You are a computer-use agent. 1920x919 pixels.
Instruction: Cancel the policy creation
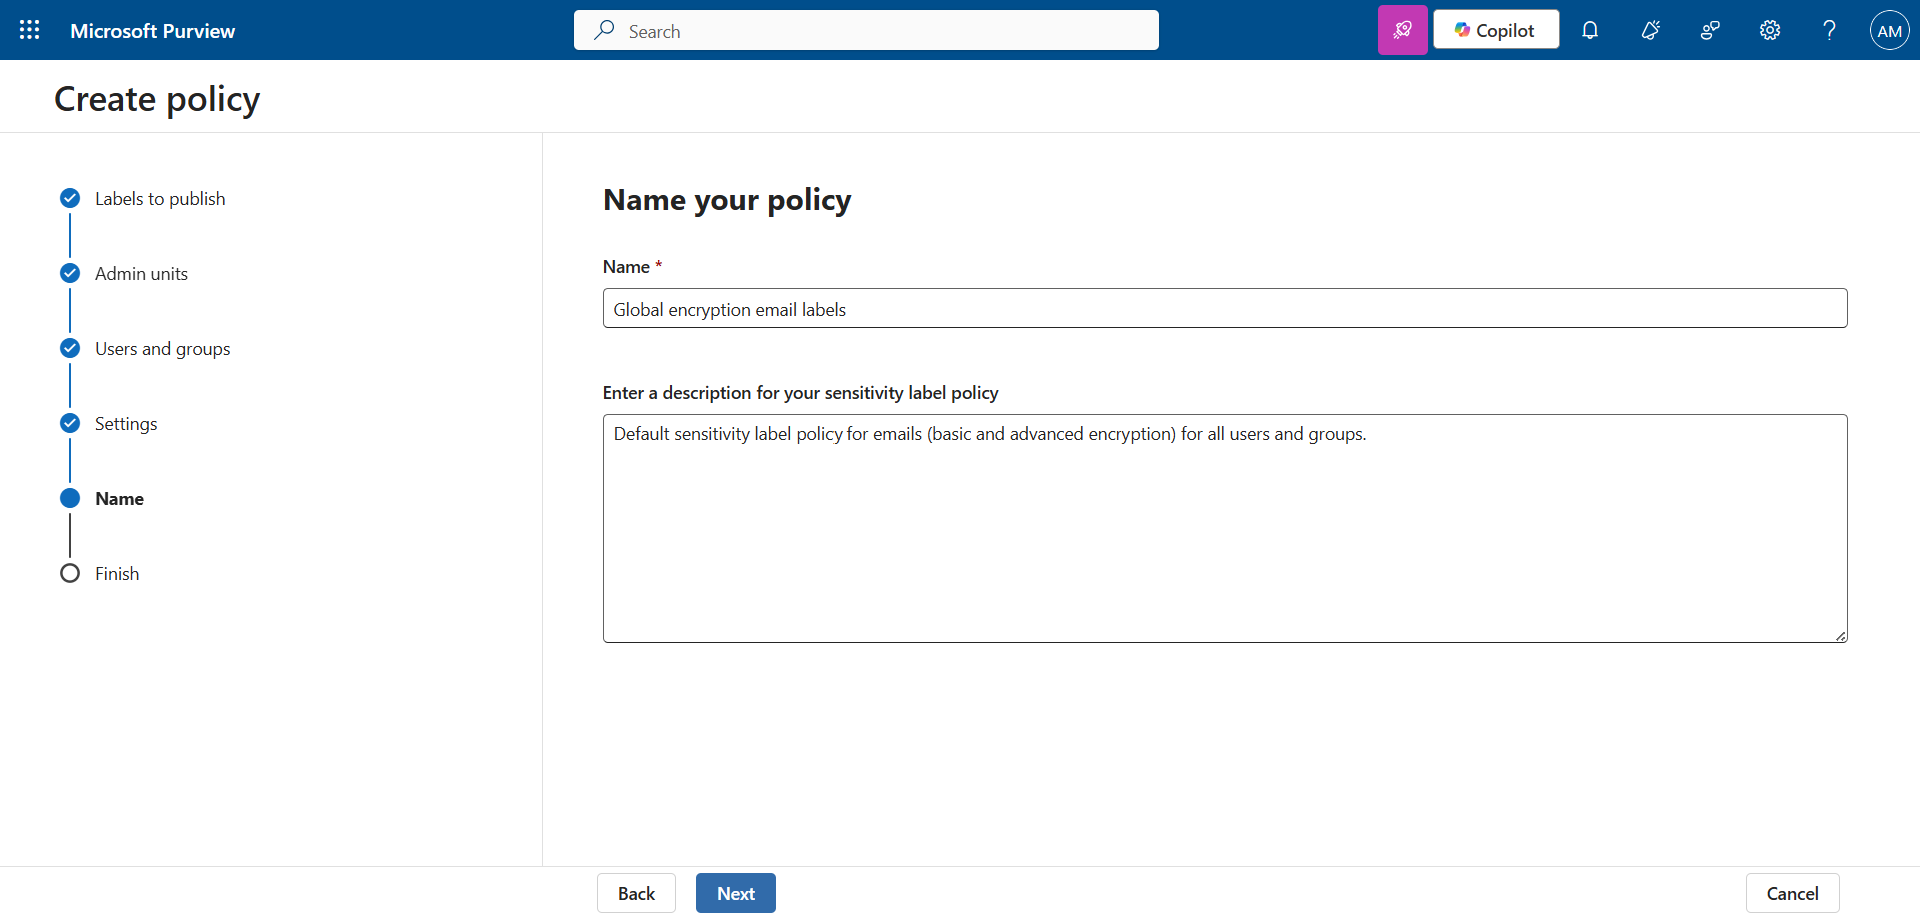click(x=1791, y=893)
